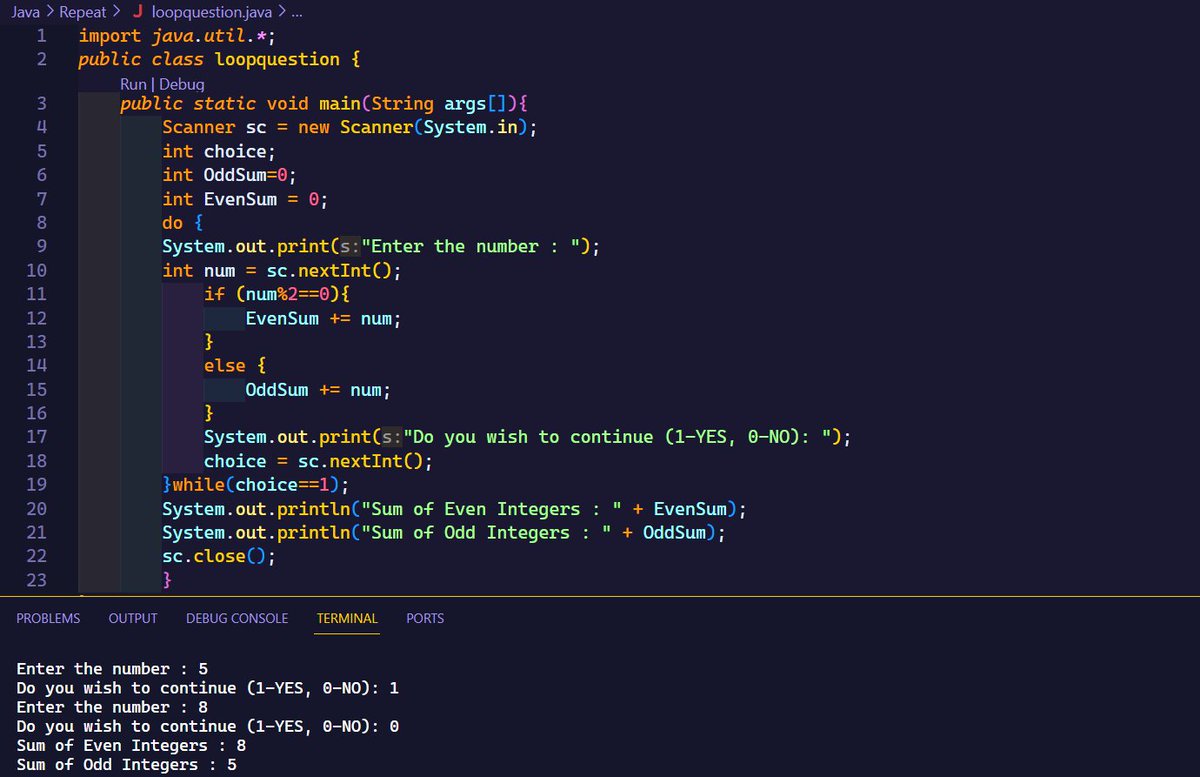
Task: Click 'int OddSum=0;' declaration
Action: (230, 175)
